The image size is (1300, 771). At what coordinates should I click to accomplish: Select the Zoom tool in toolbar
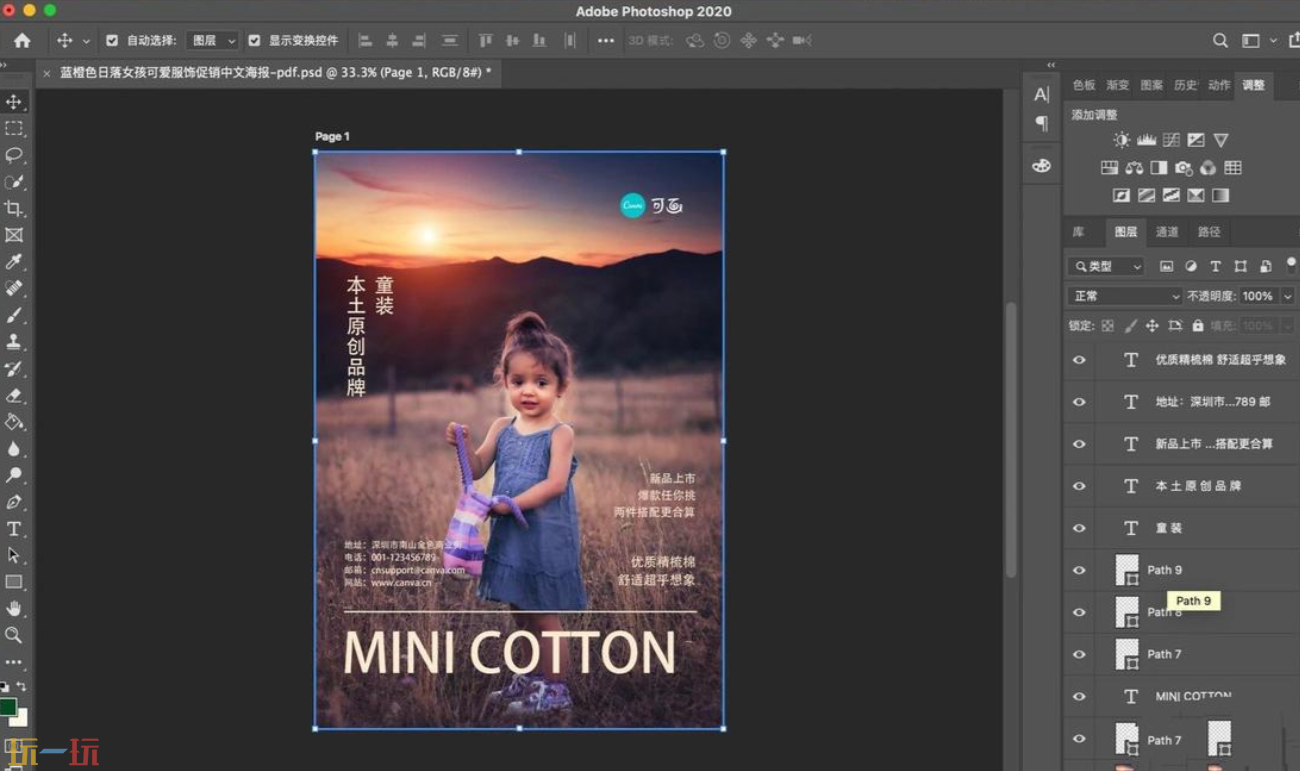click(x=14, y=635)
